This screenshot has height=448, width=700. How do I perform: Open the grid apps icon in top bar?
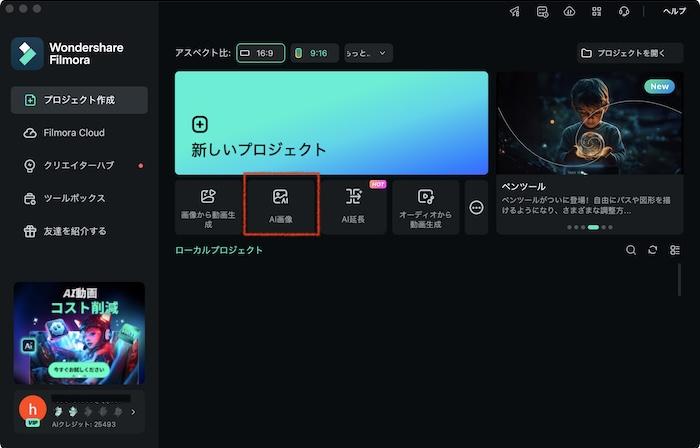[596, 12]
